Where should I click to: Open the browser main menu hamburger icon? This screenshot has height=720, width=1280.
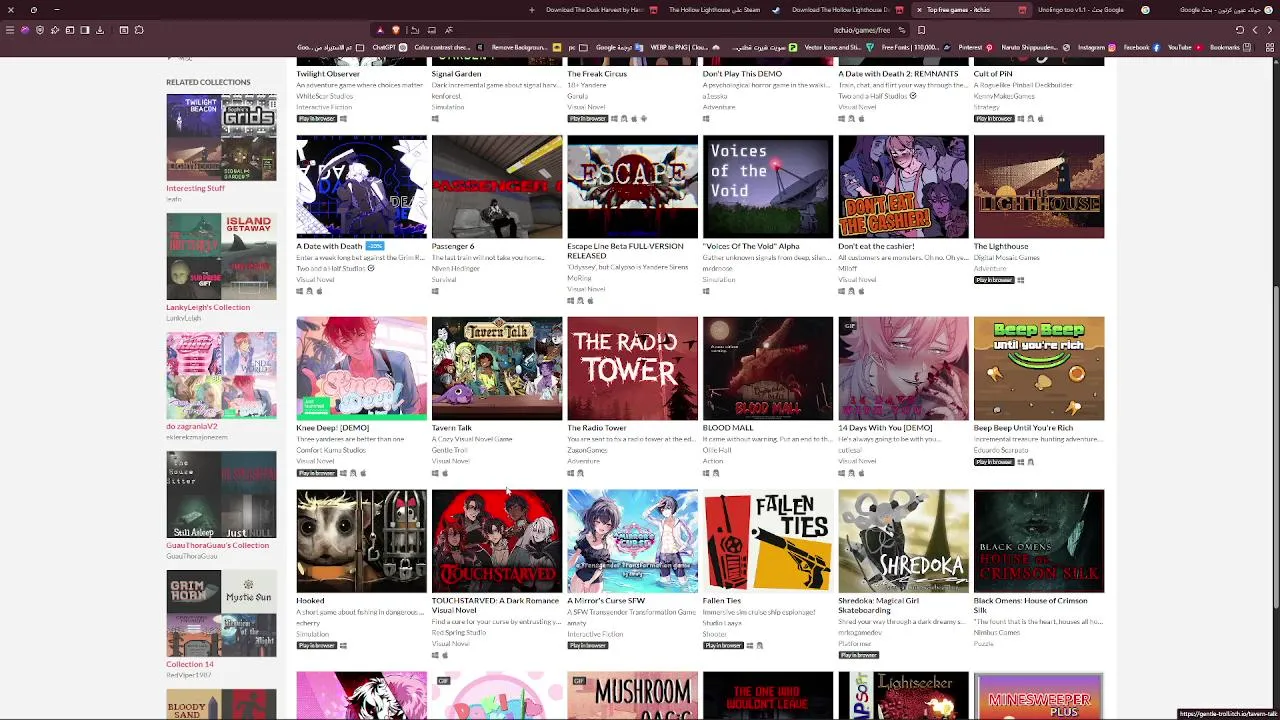(9, 30)
